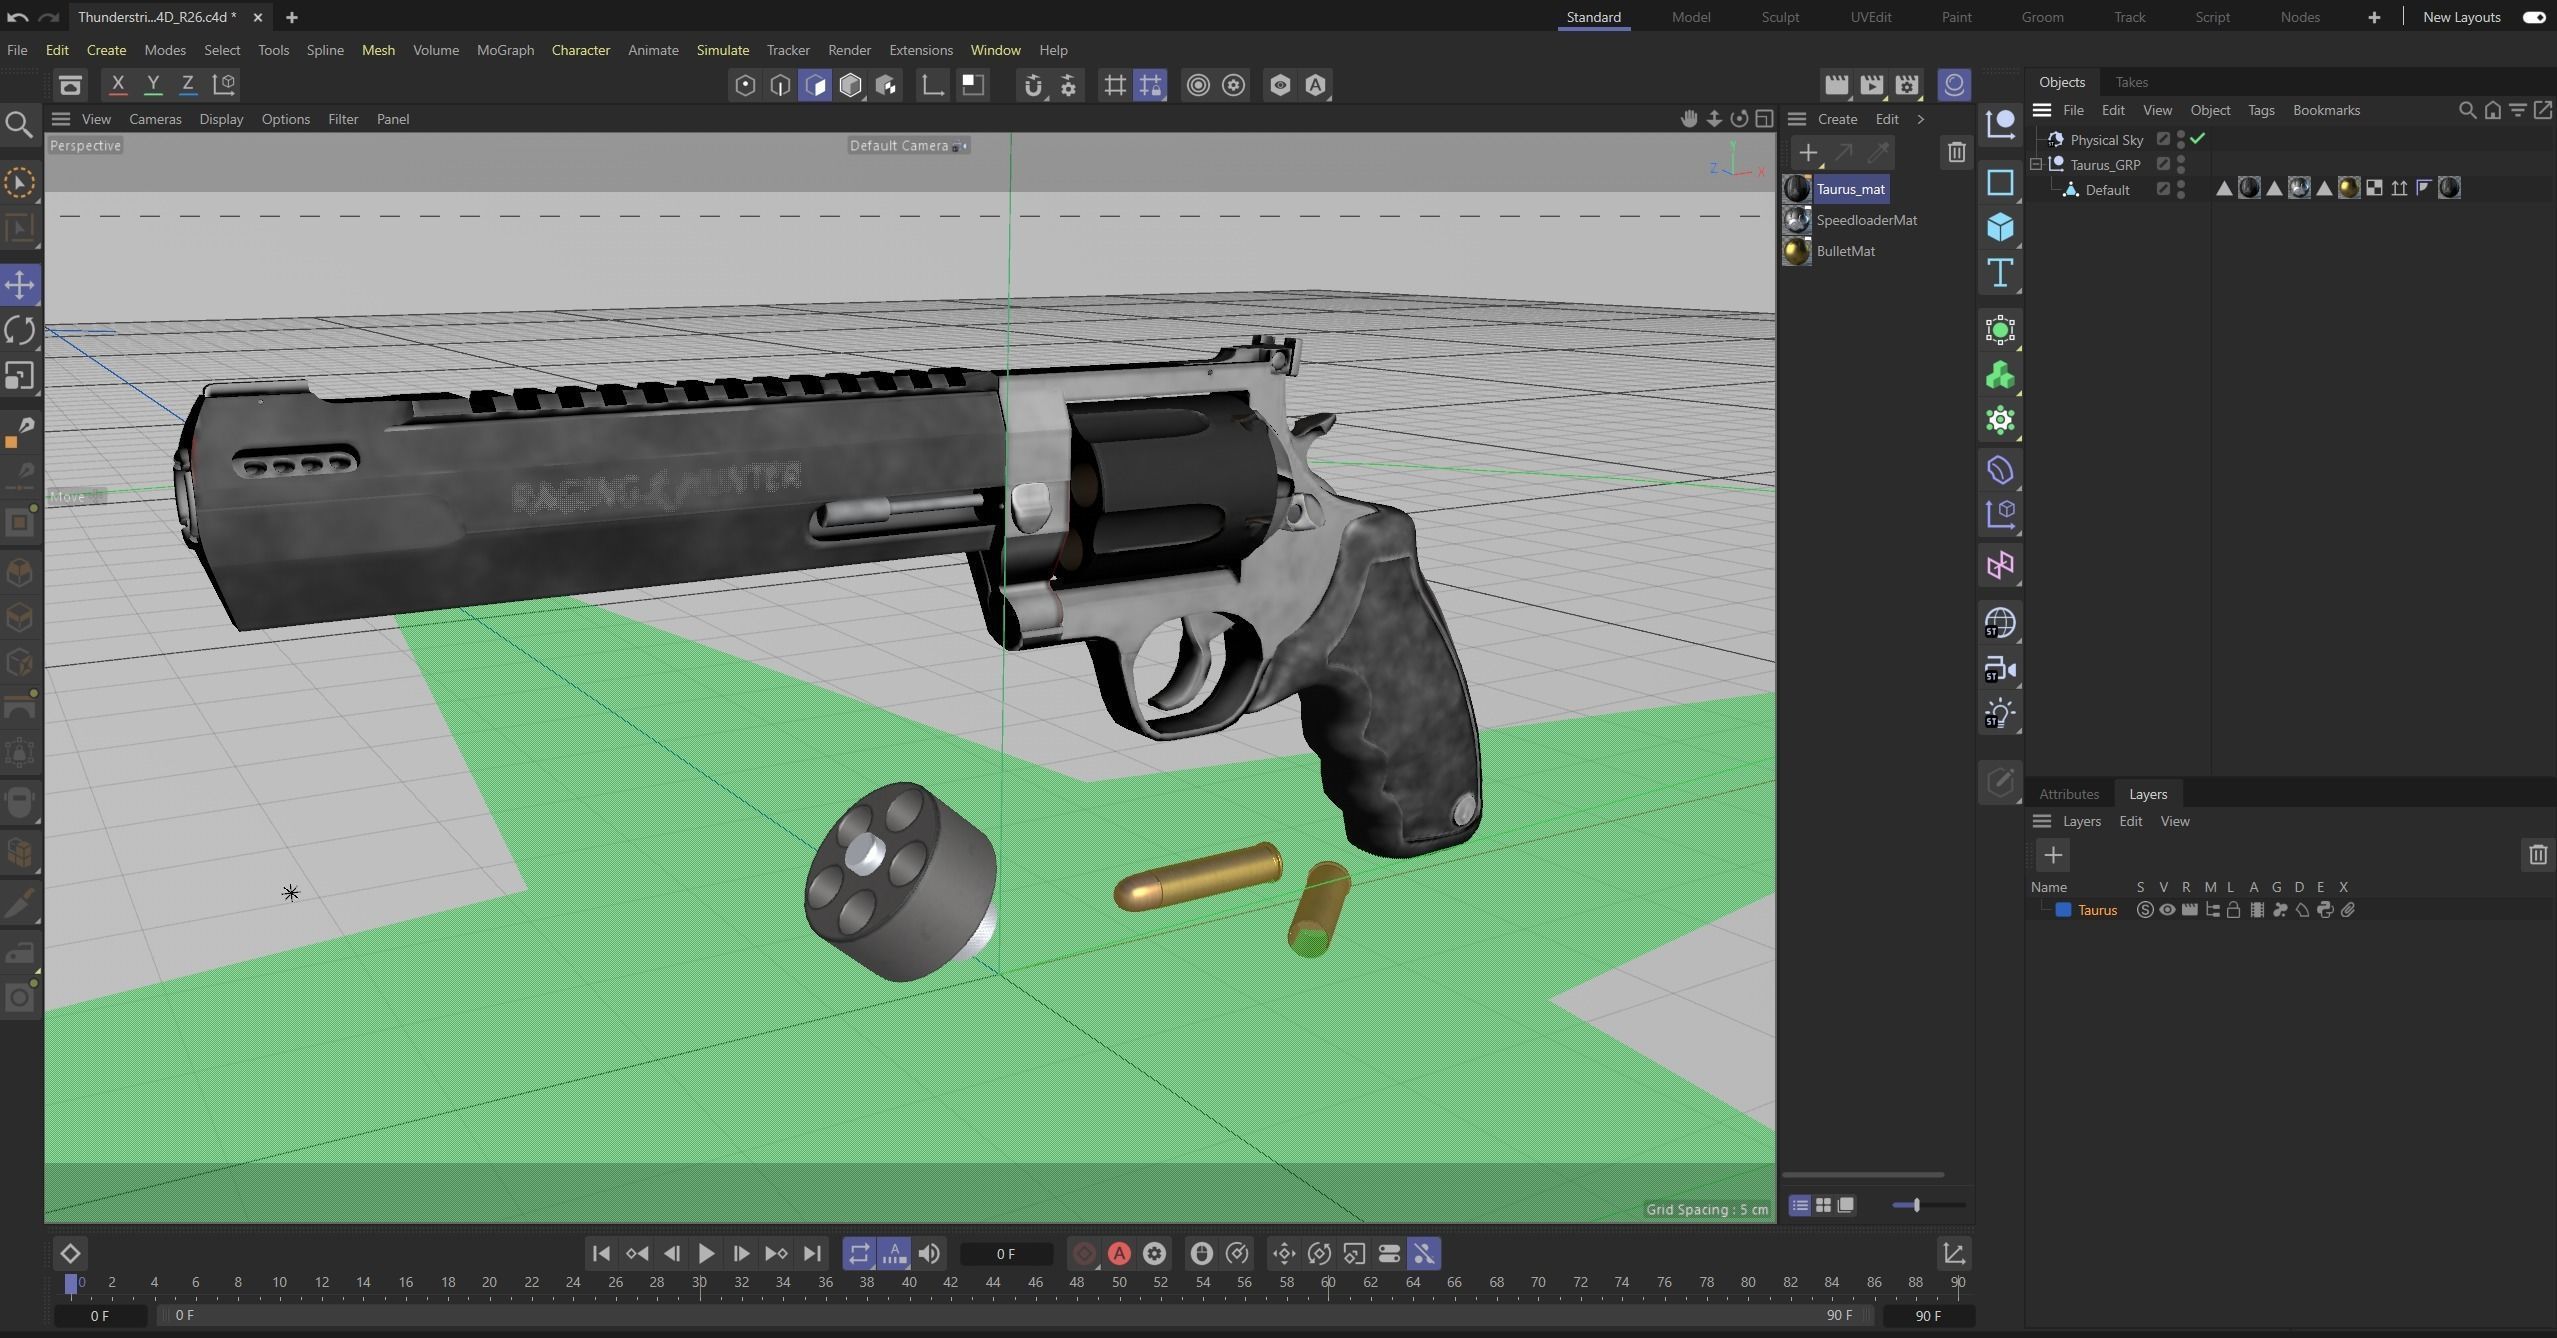Screen dimensions: 2557x1338
Task: Click the Taurus layer color swatch
Action: coord(2063,910)
